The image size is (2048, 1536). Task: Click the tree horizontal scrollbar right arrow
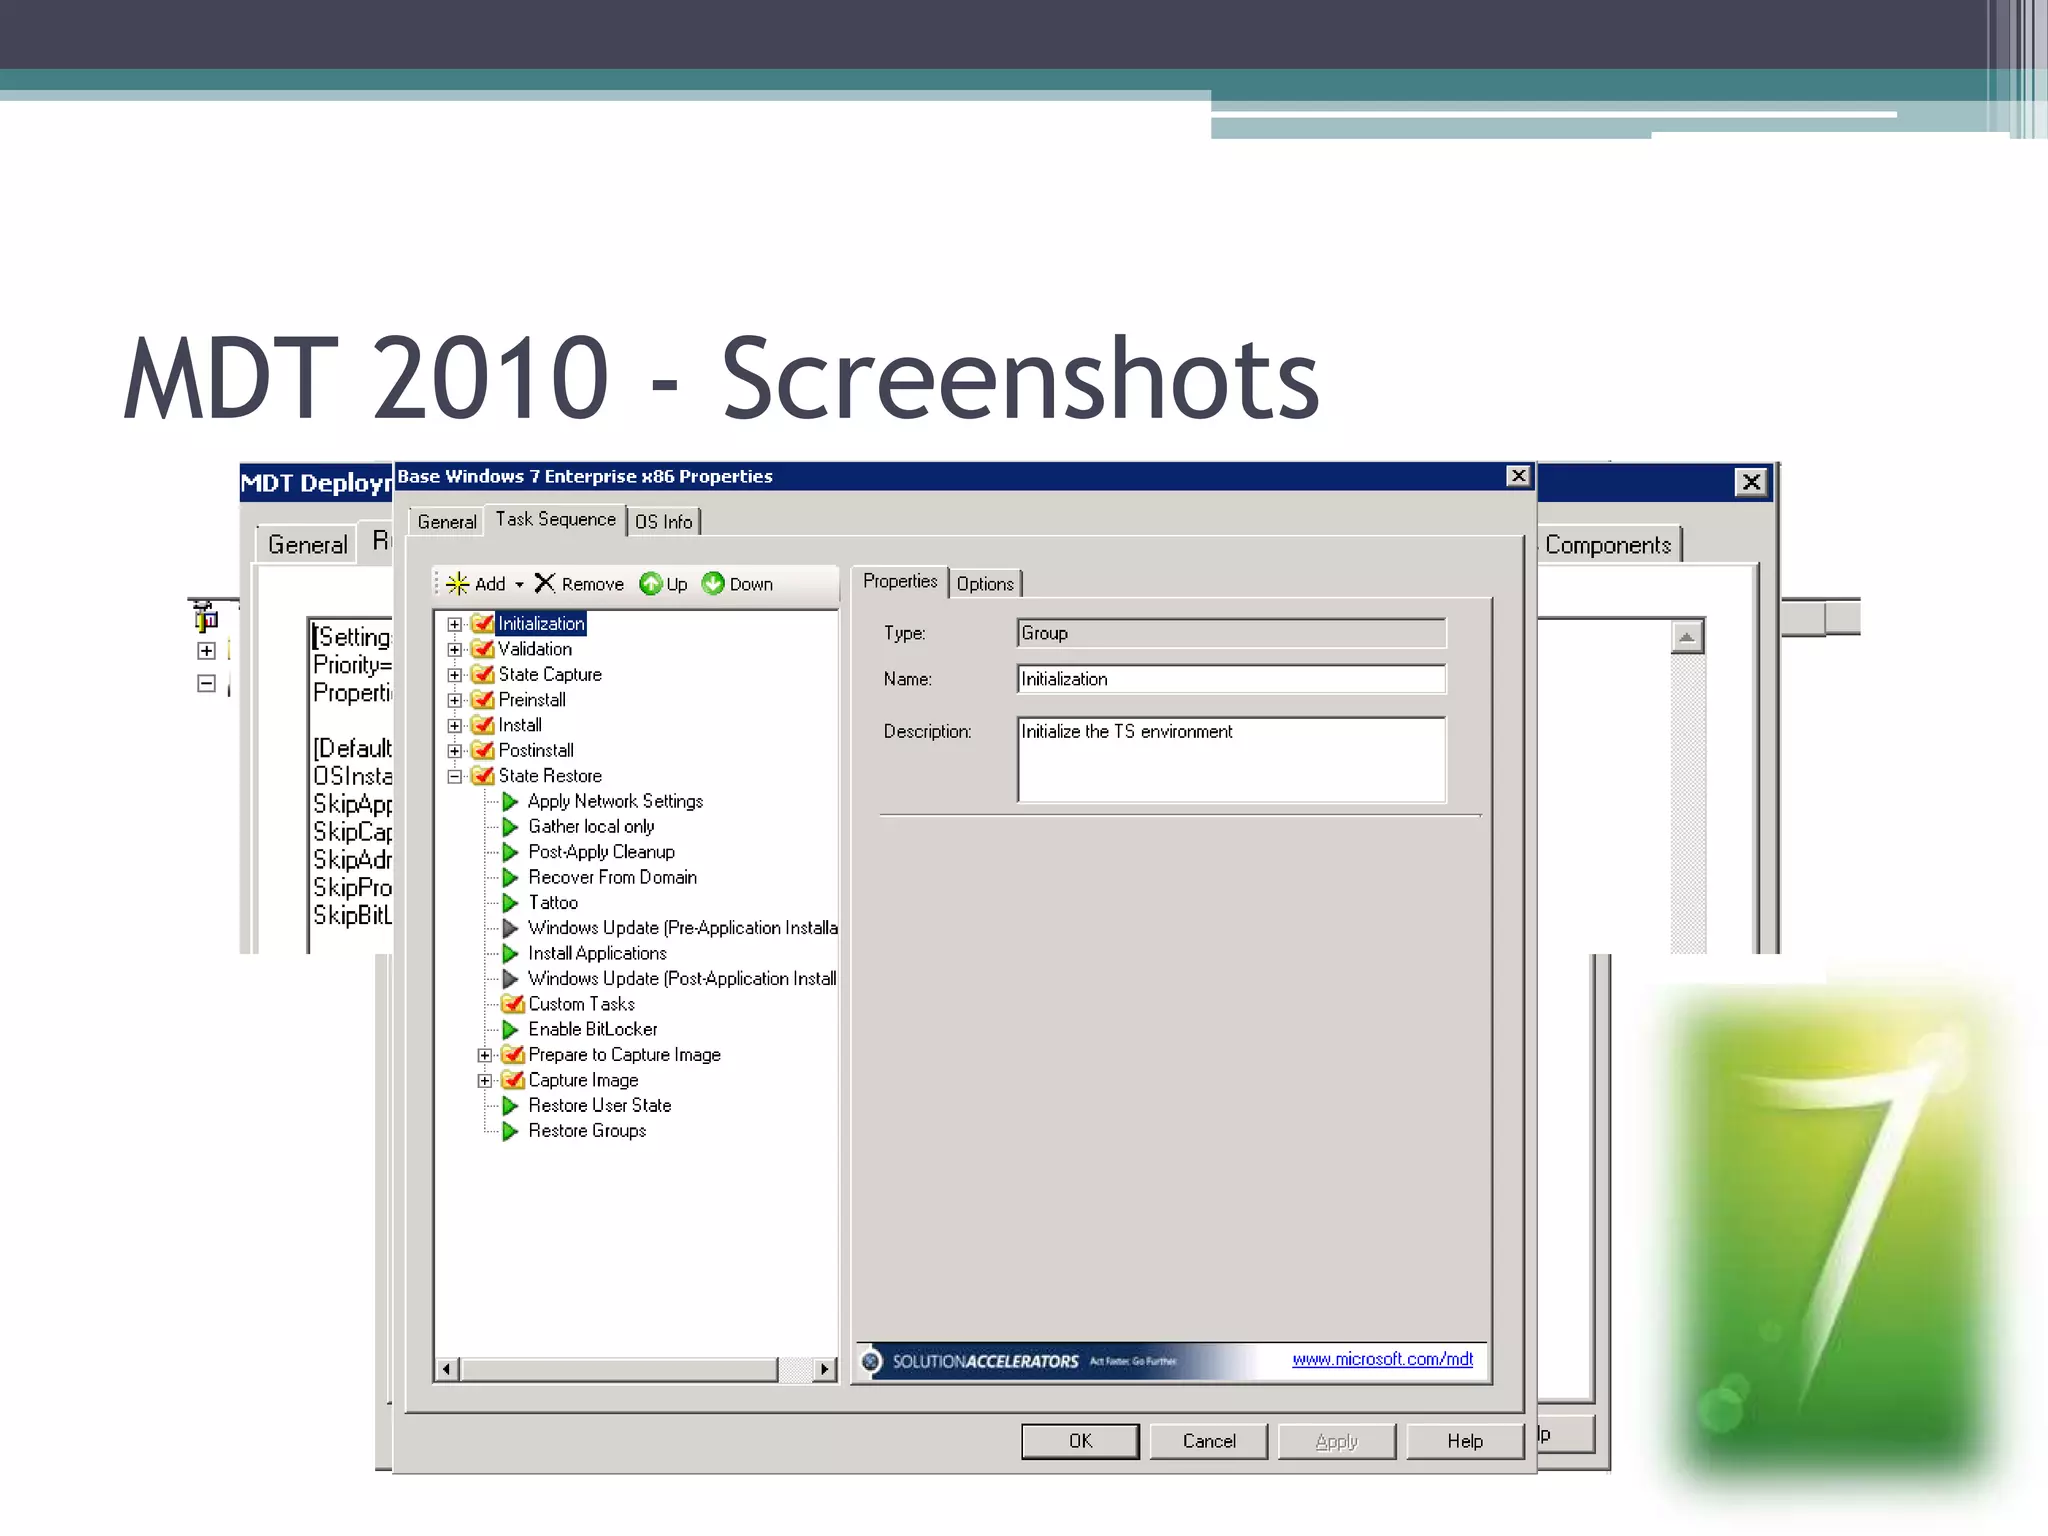pos(824,1369)
